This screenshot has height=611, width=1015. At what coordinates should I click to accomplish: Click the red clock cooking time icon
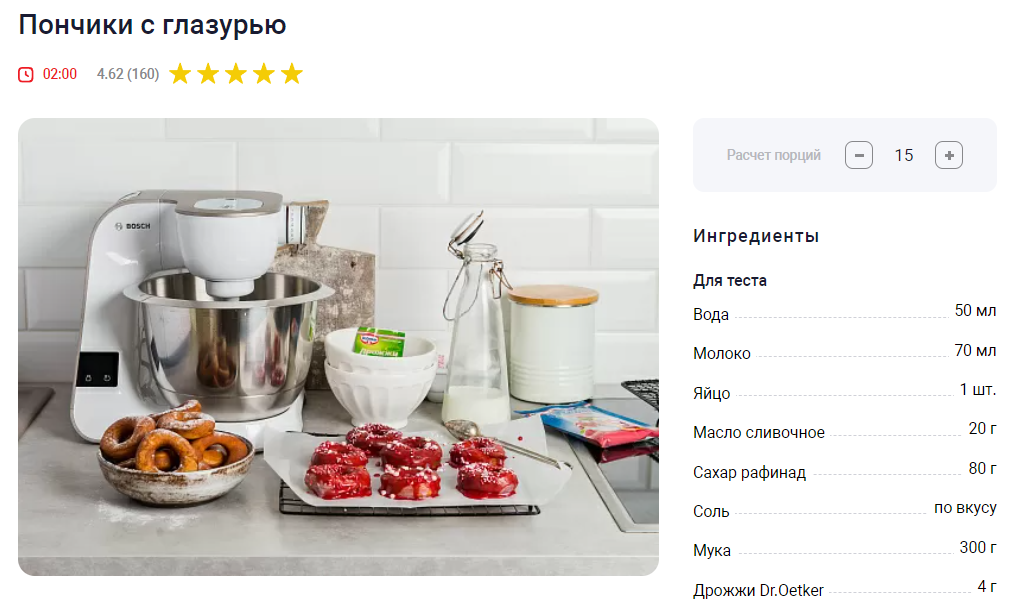[26, 74]
